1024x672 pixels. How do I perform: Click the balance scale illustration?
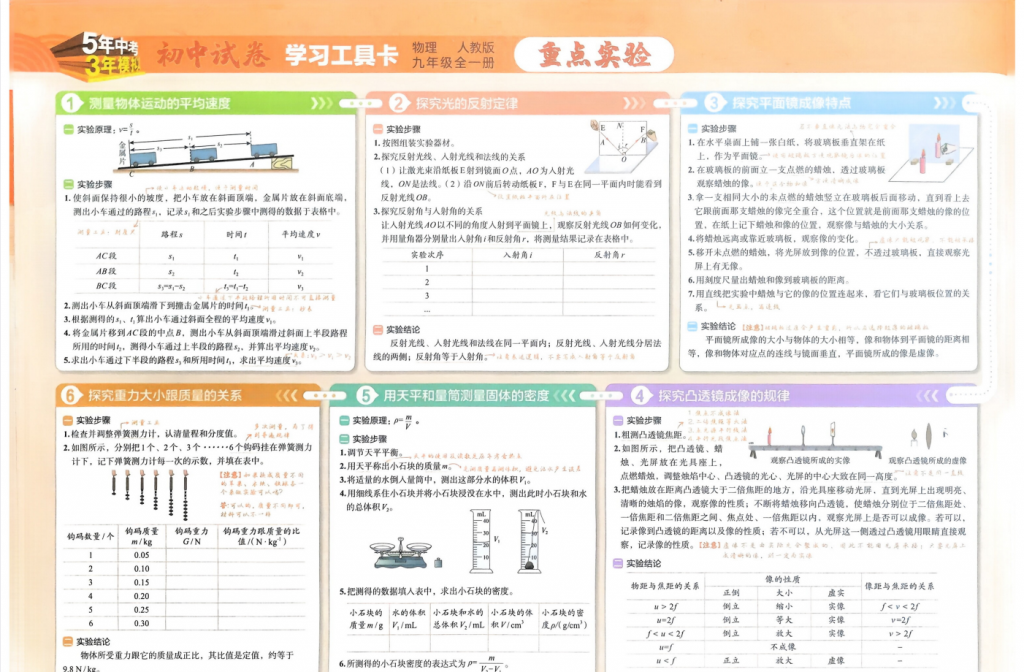pyautogui.click(x=400, y=554)
